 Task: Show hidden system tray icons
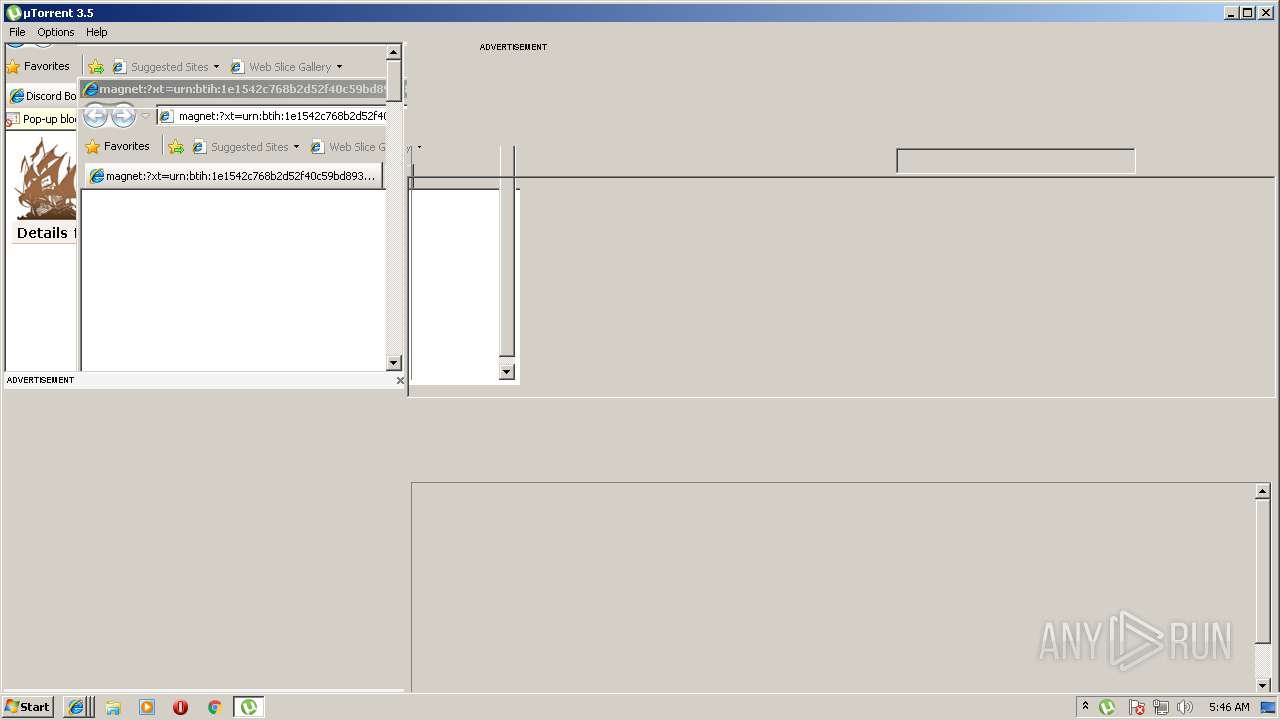(1085, 706)
